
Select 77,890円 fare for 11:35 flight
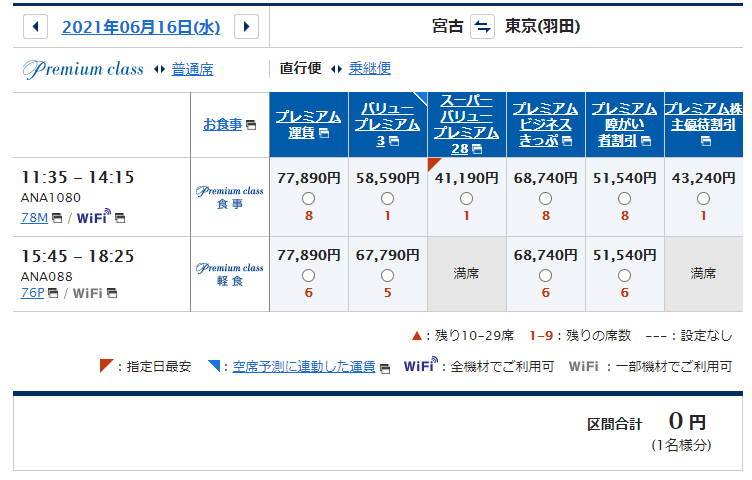(308, 199)
